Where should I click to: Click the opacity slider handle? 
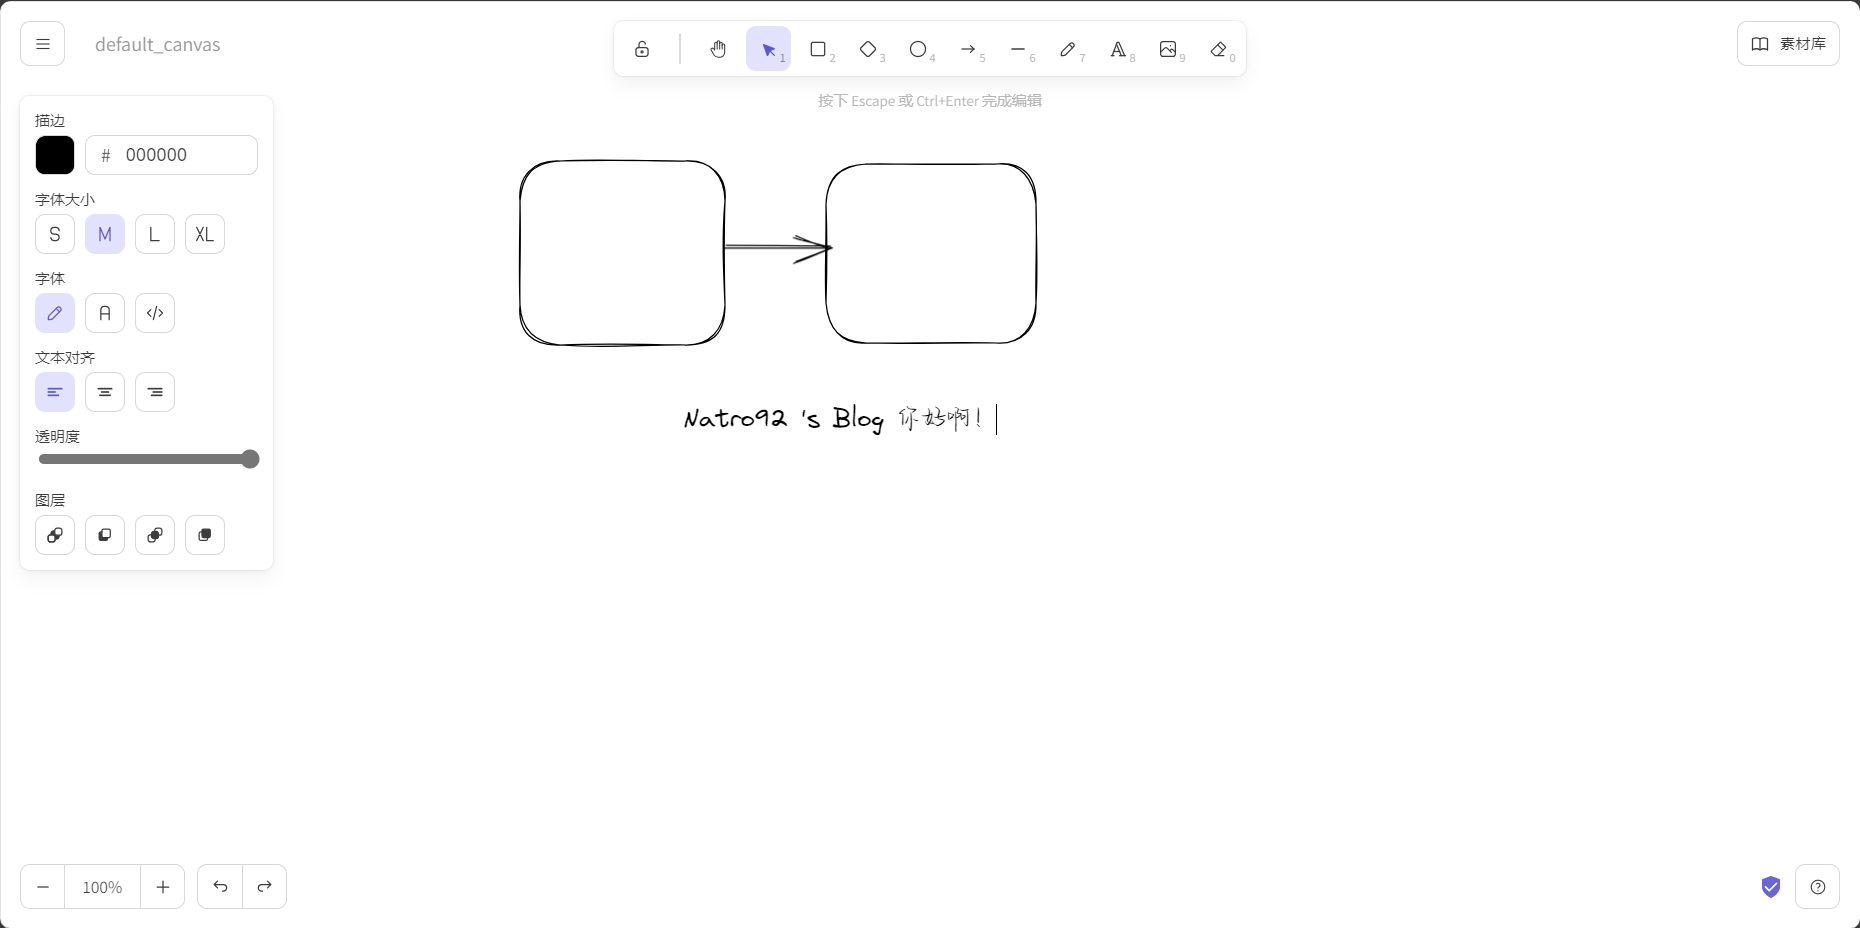tap(250, 459)
